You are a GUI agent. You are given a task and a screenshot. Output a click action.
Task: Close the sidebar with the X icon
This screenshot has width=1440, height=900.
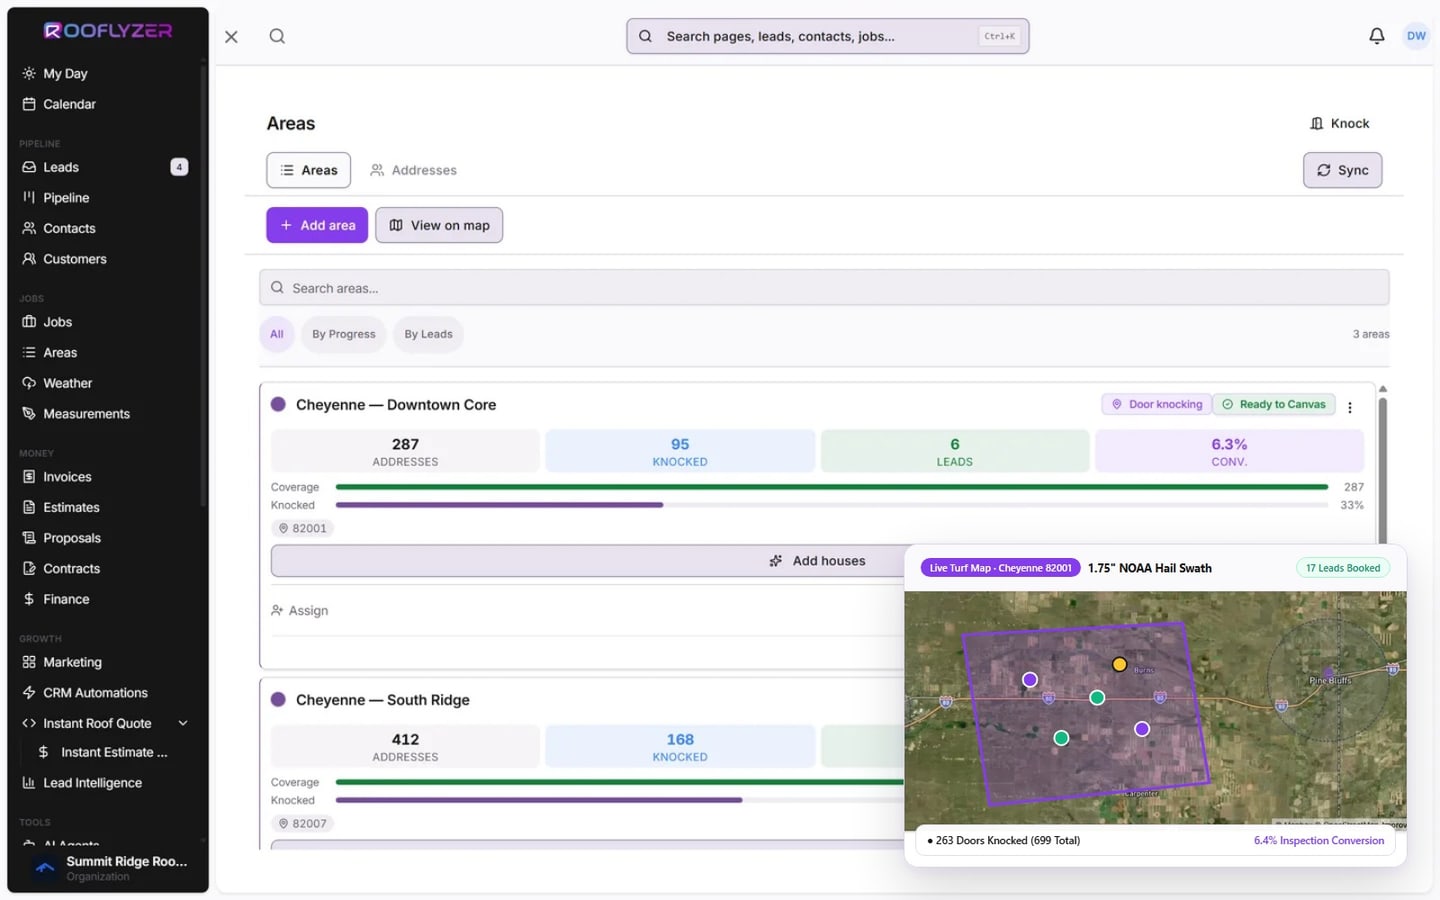[x=231, y=37]
